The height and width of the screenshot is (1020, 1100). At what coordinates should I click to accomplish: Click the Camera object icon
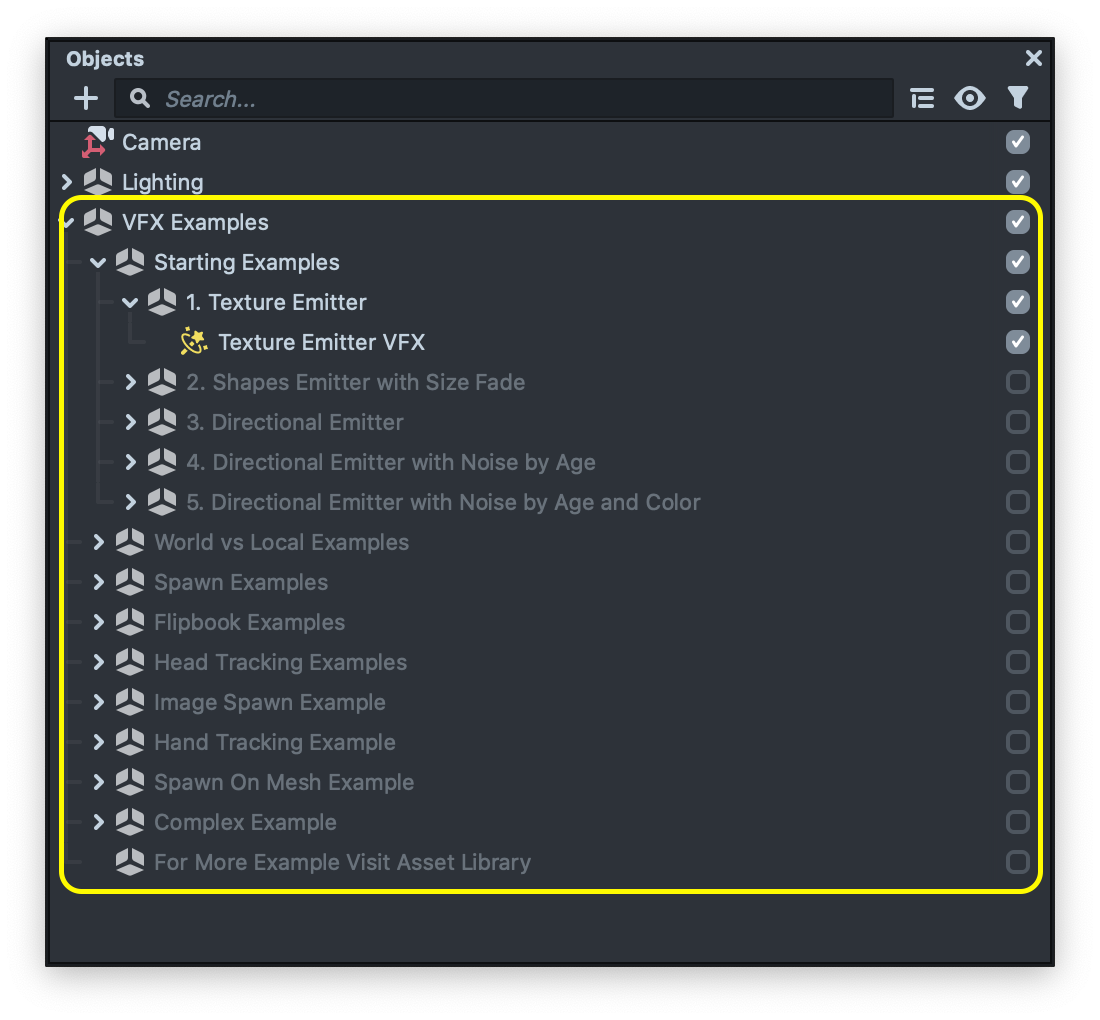[x=96, y=142]
